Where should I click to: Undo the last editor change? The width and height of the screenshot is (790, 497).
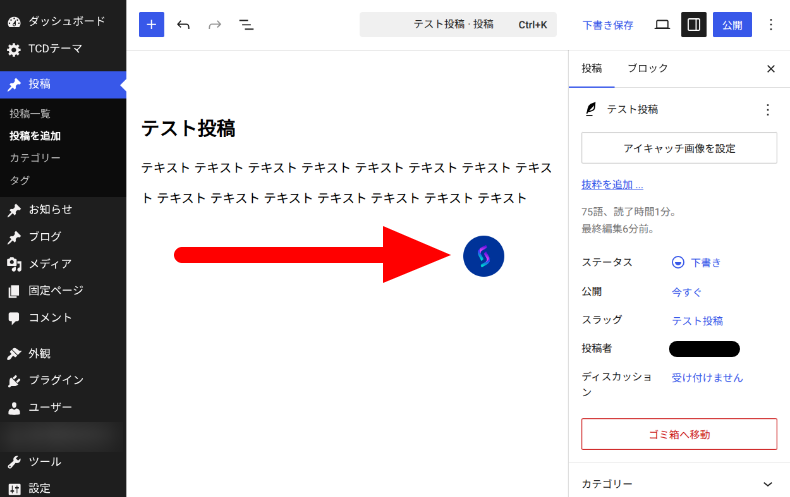tap(183, 25)
